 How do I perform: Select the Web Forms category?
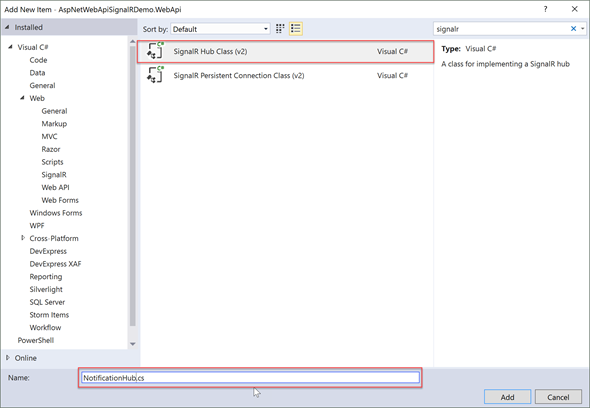(x=60, y=200)
